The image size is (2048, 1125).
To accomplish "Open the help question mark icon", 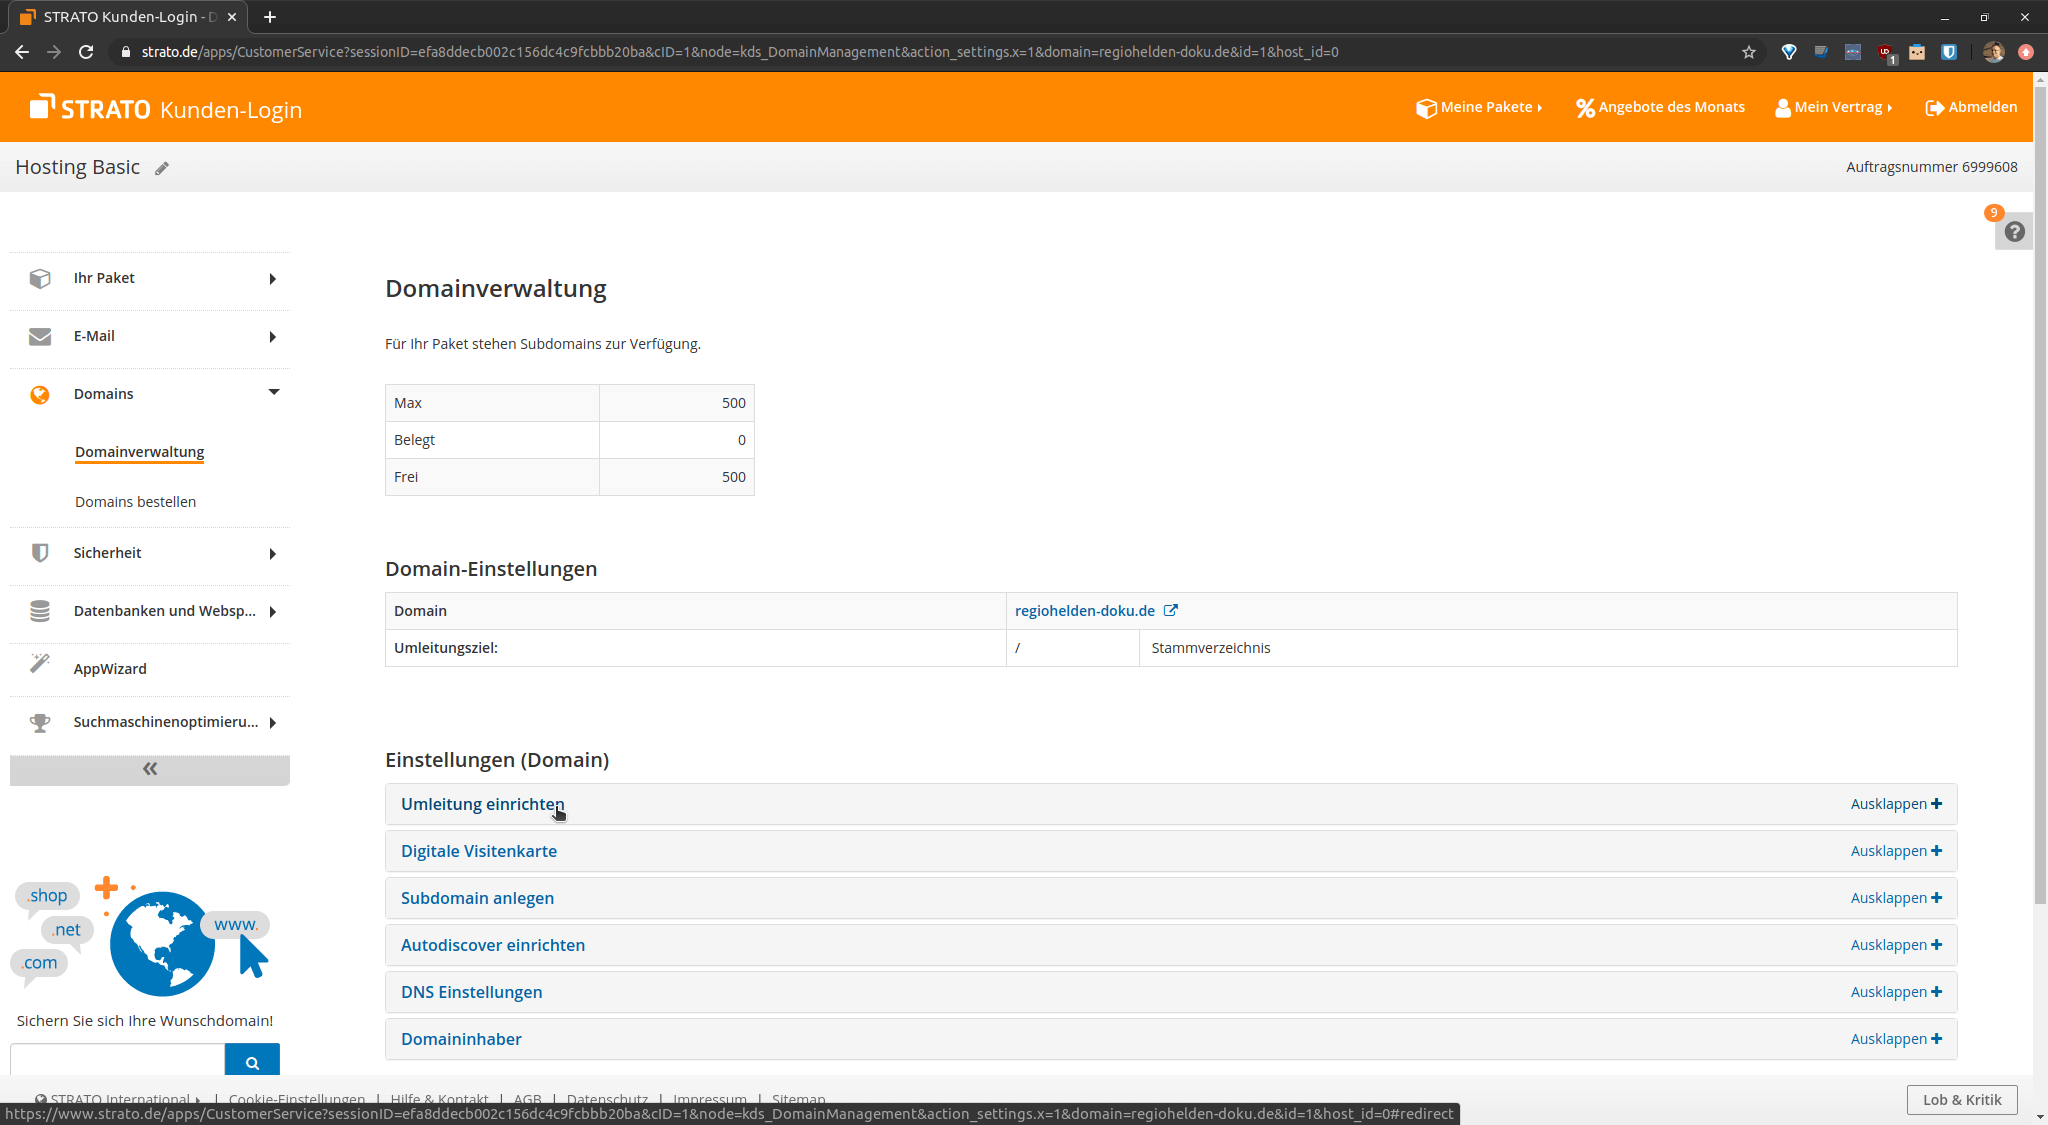I will click(2014, 232).
